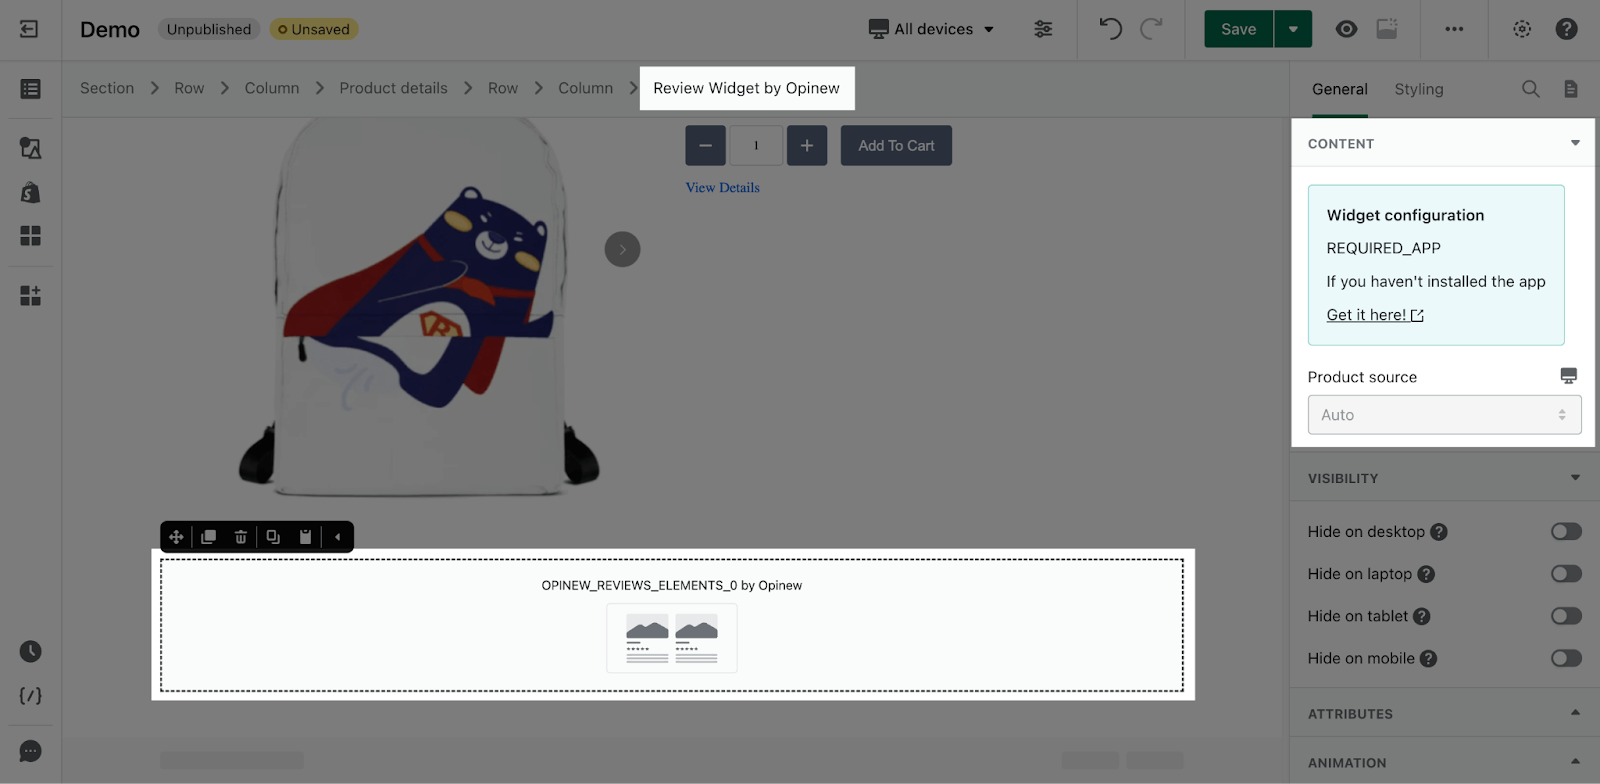Open the more options ellipsis menu
Viewport: 1600px width, 784px height.
click(x=1454, y=29)
